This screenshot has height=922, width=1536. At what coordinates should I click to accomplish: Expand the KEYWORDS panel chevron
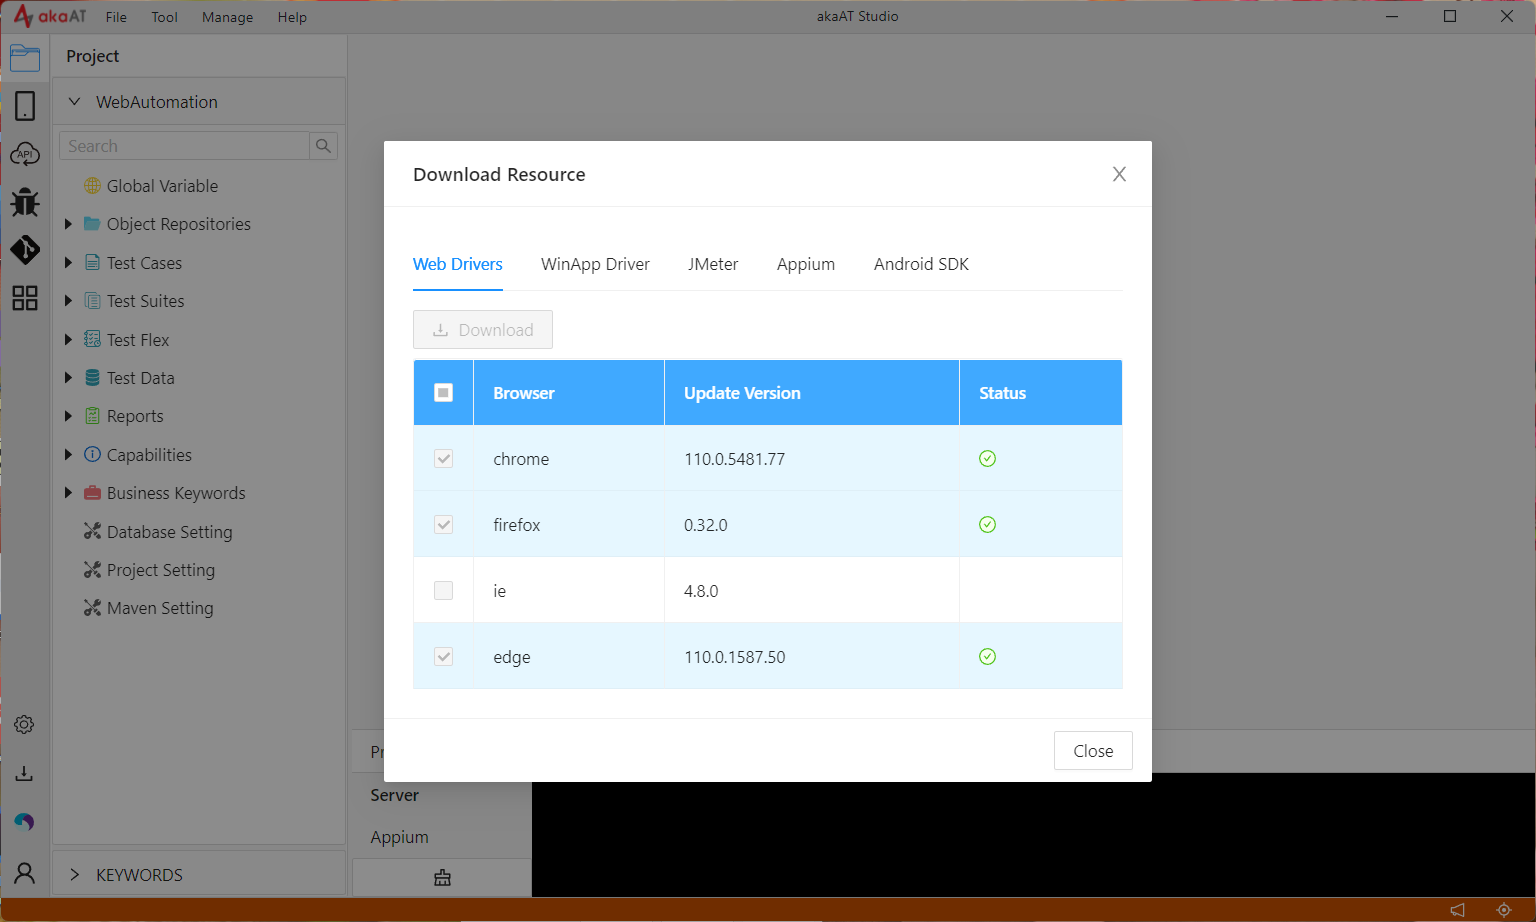coord(74,875)
